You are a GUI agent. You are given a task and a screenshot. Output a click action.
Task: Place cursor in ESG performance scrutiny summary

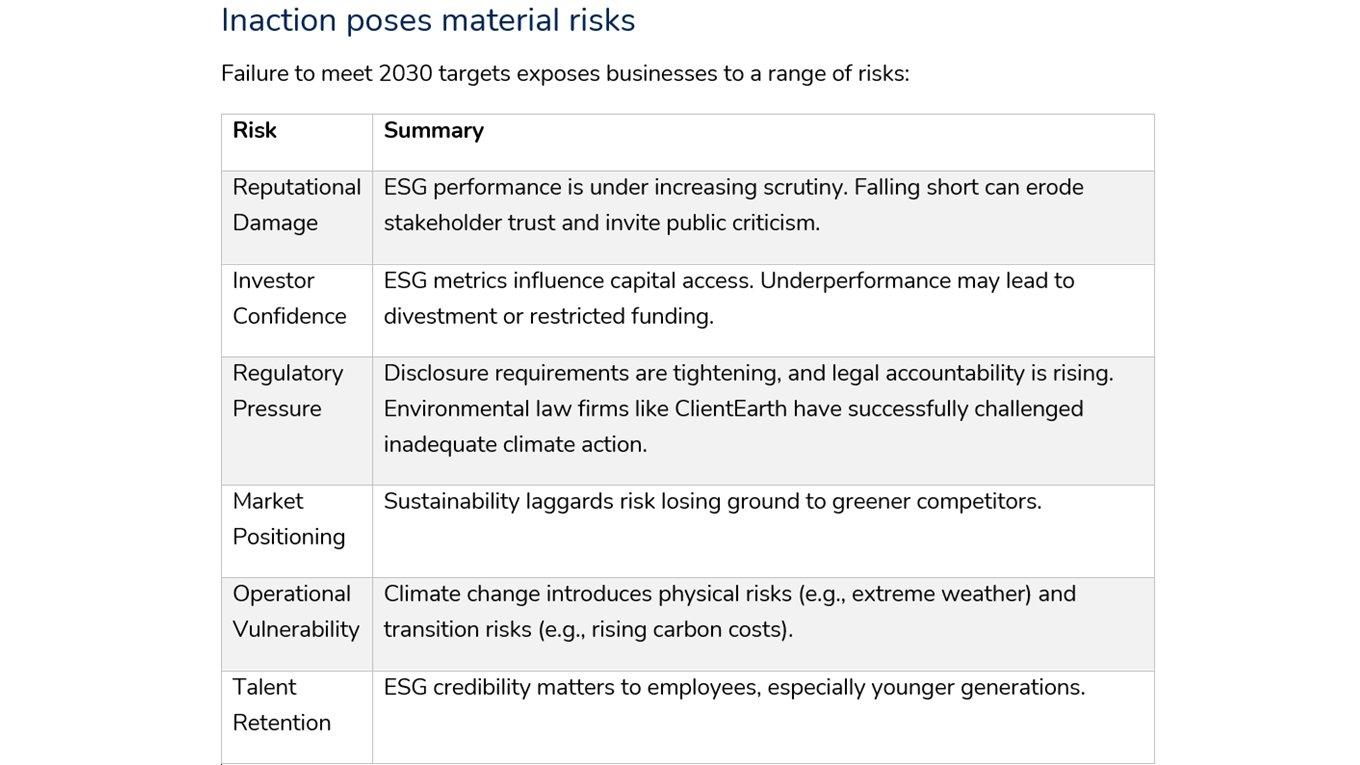click(x=733, y=188)
